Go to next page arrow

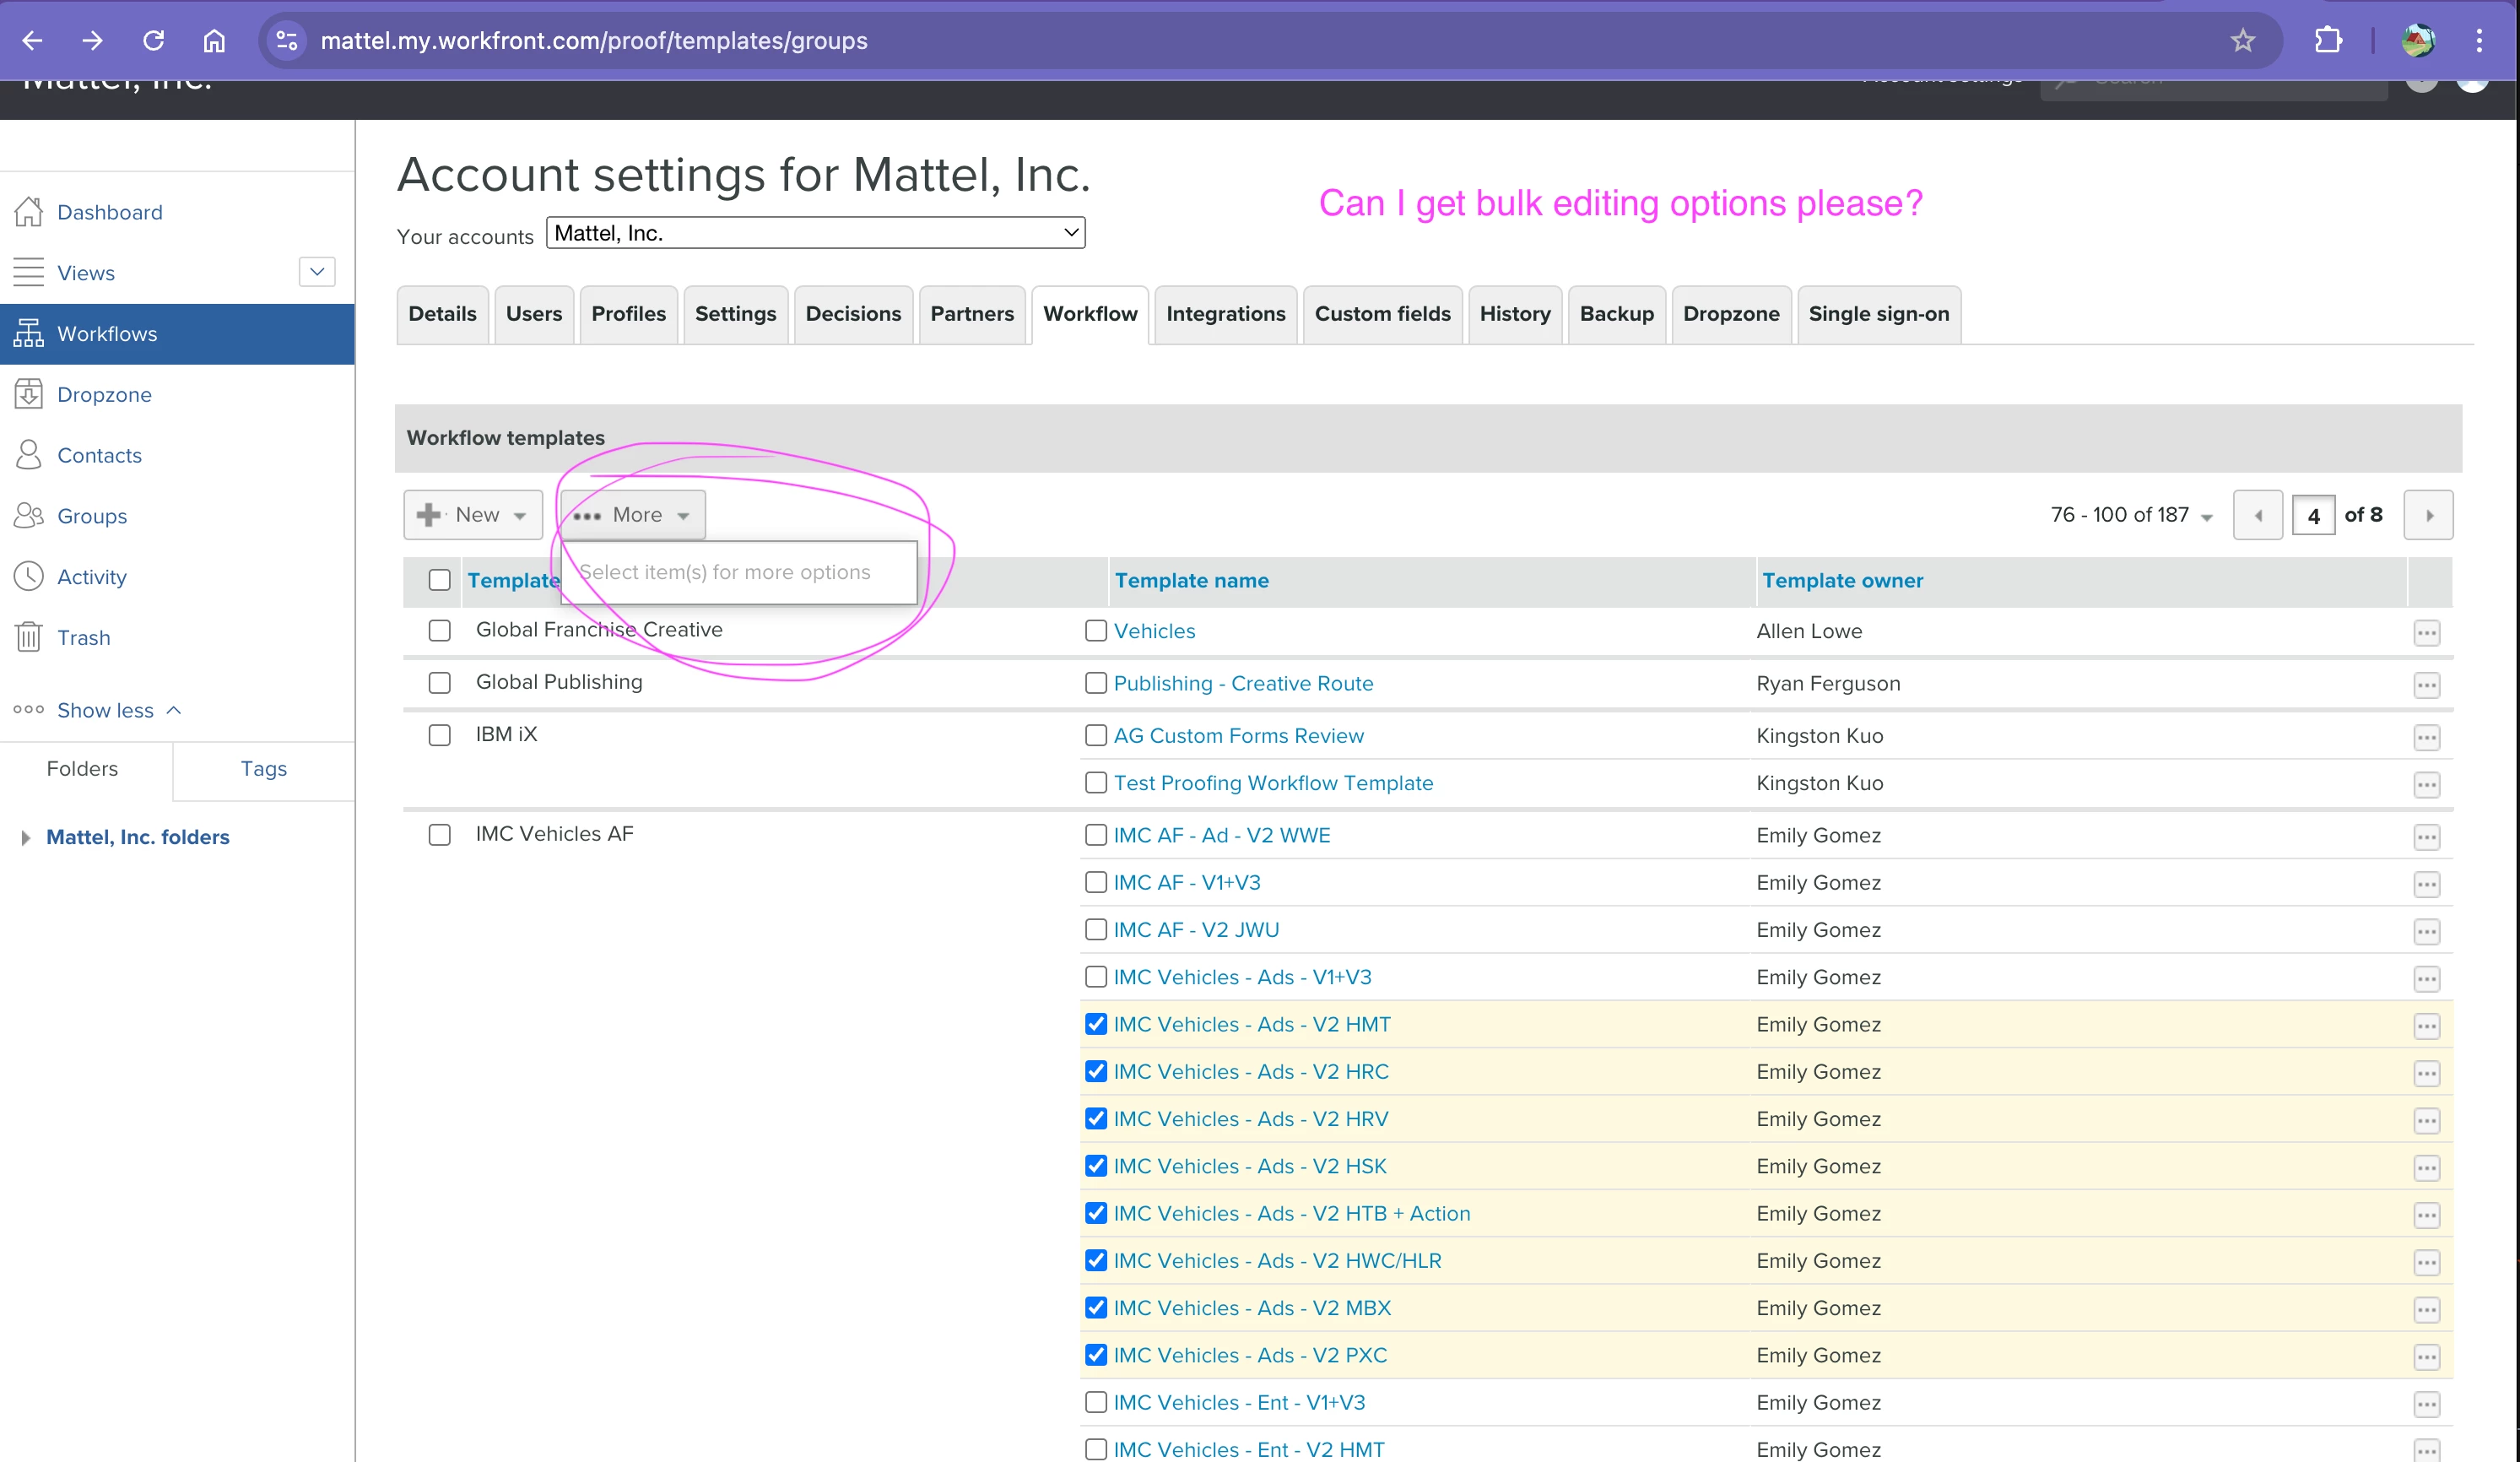2428,515
